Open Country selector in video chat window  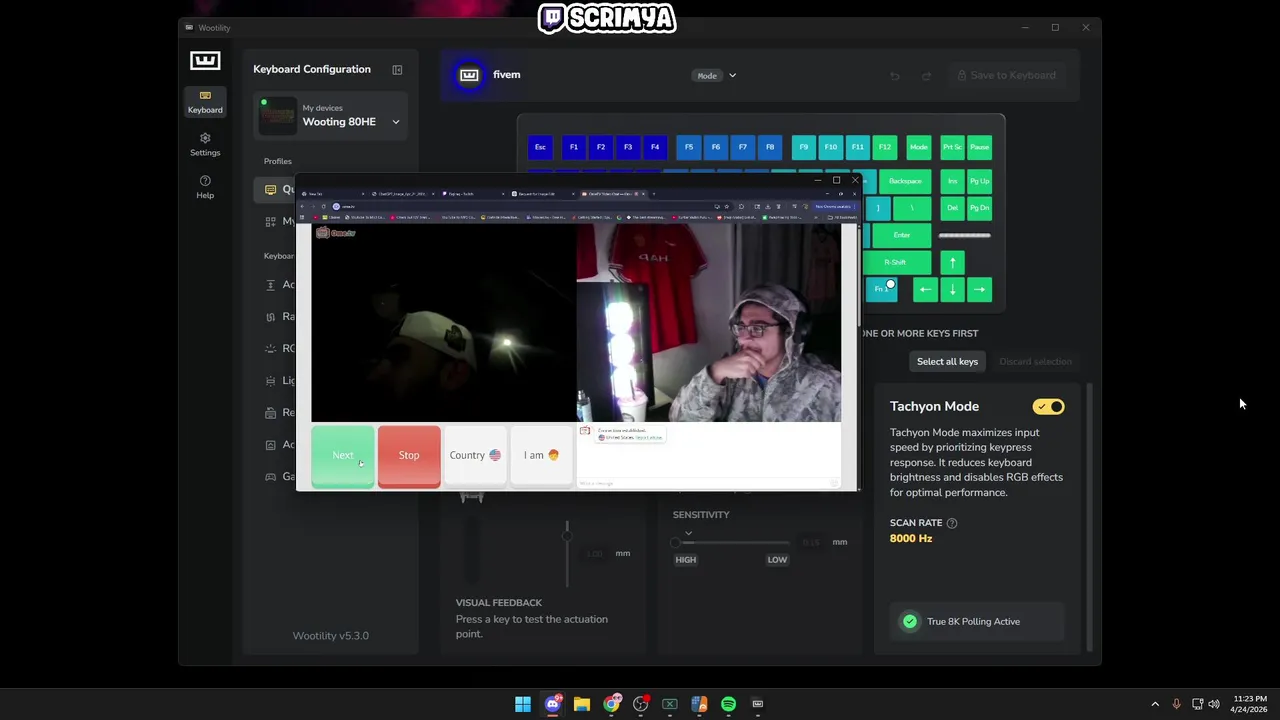[475, 455]
